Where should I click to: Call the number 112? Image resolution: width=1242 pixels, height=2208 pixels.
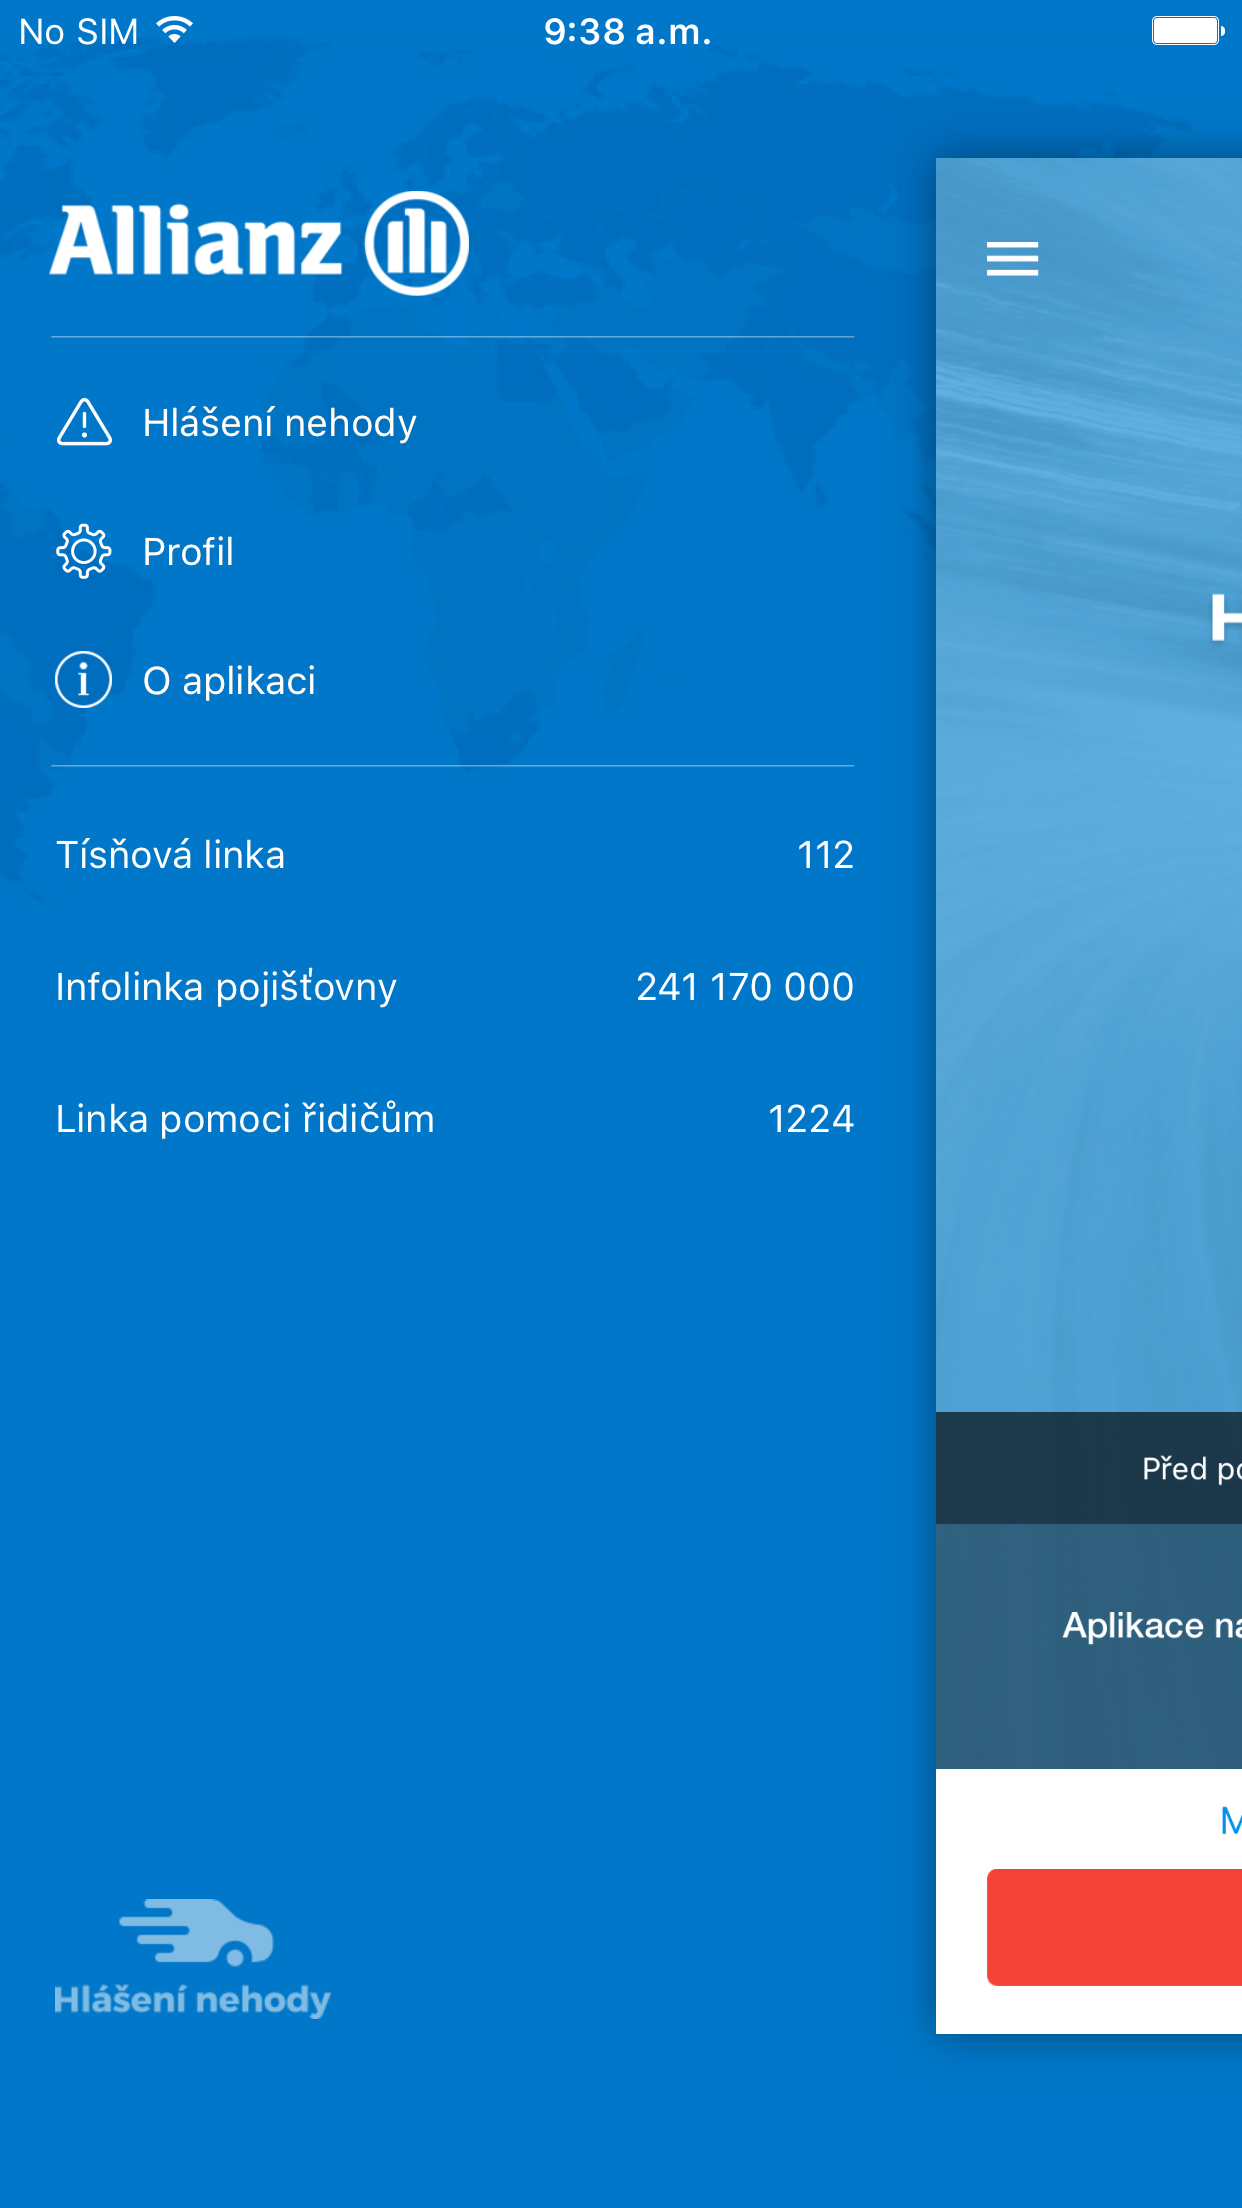click(825, 855)
